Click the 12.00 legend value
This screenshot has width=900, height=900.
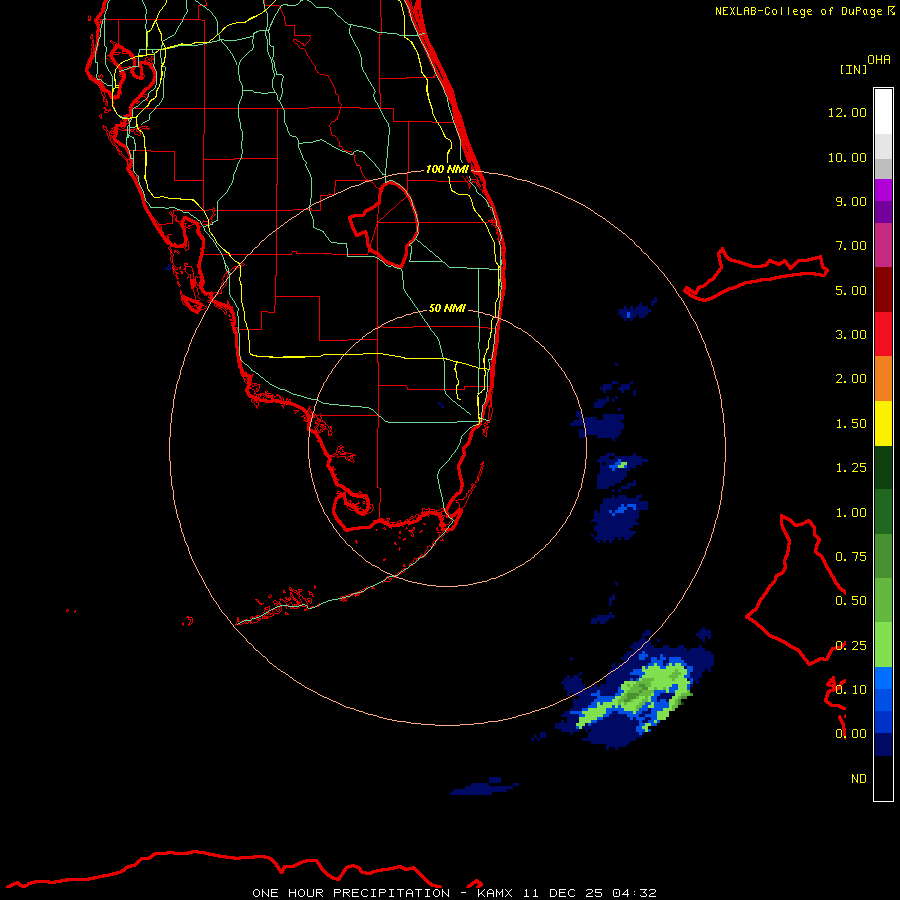[x=847, y=112]
